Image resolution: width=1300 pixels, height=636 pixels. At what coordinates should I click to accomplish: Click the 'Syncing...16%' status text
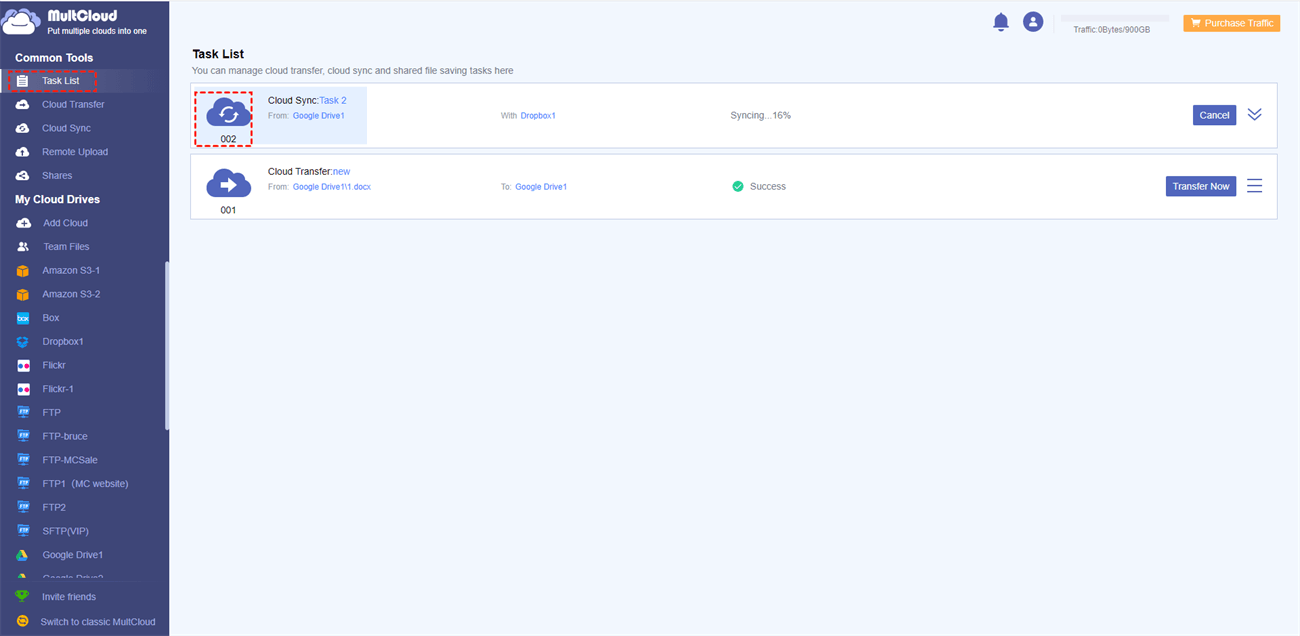(x=760, y=116)
